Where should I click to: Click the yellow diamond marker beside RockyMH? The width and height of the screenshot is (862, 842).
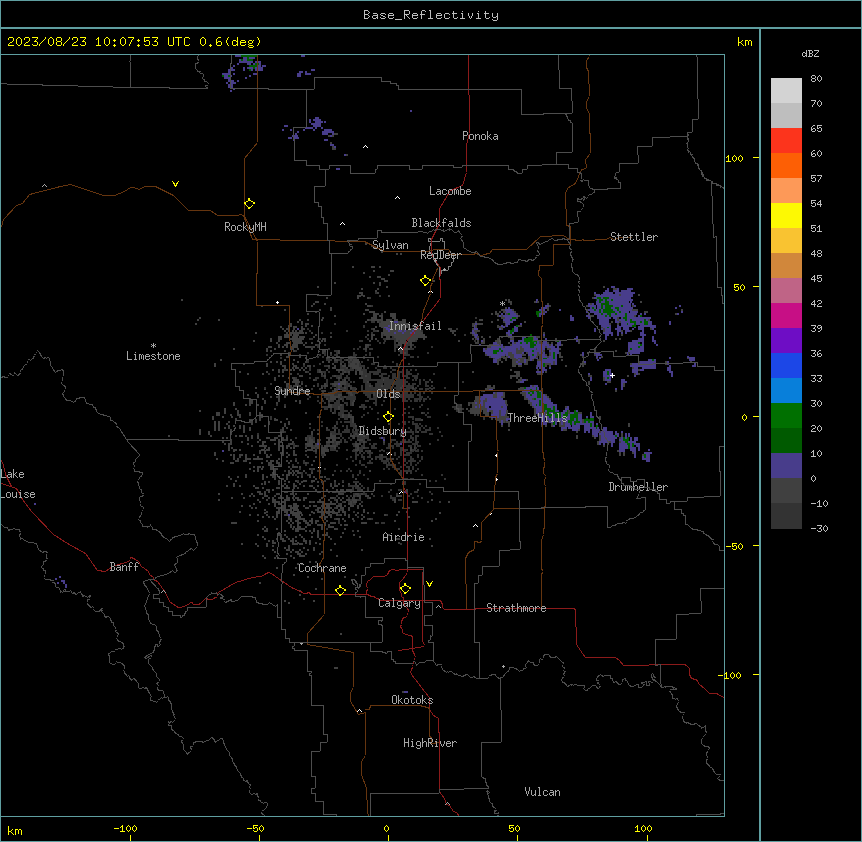[x=249, y=204]
